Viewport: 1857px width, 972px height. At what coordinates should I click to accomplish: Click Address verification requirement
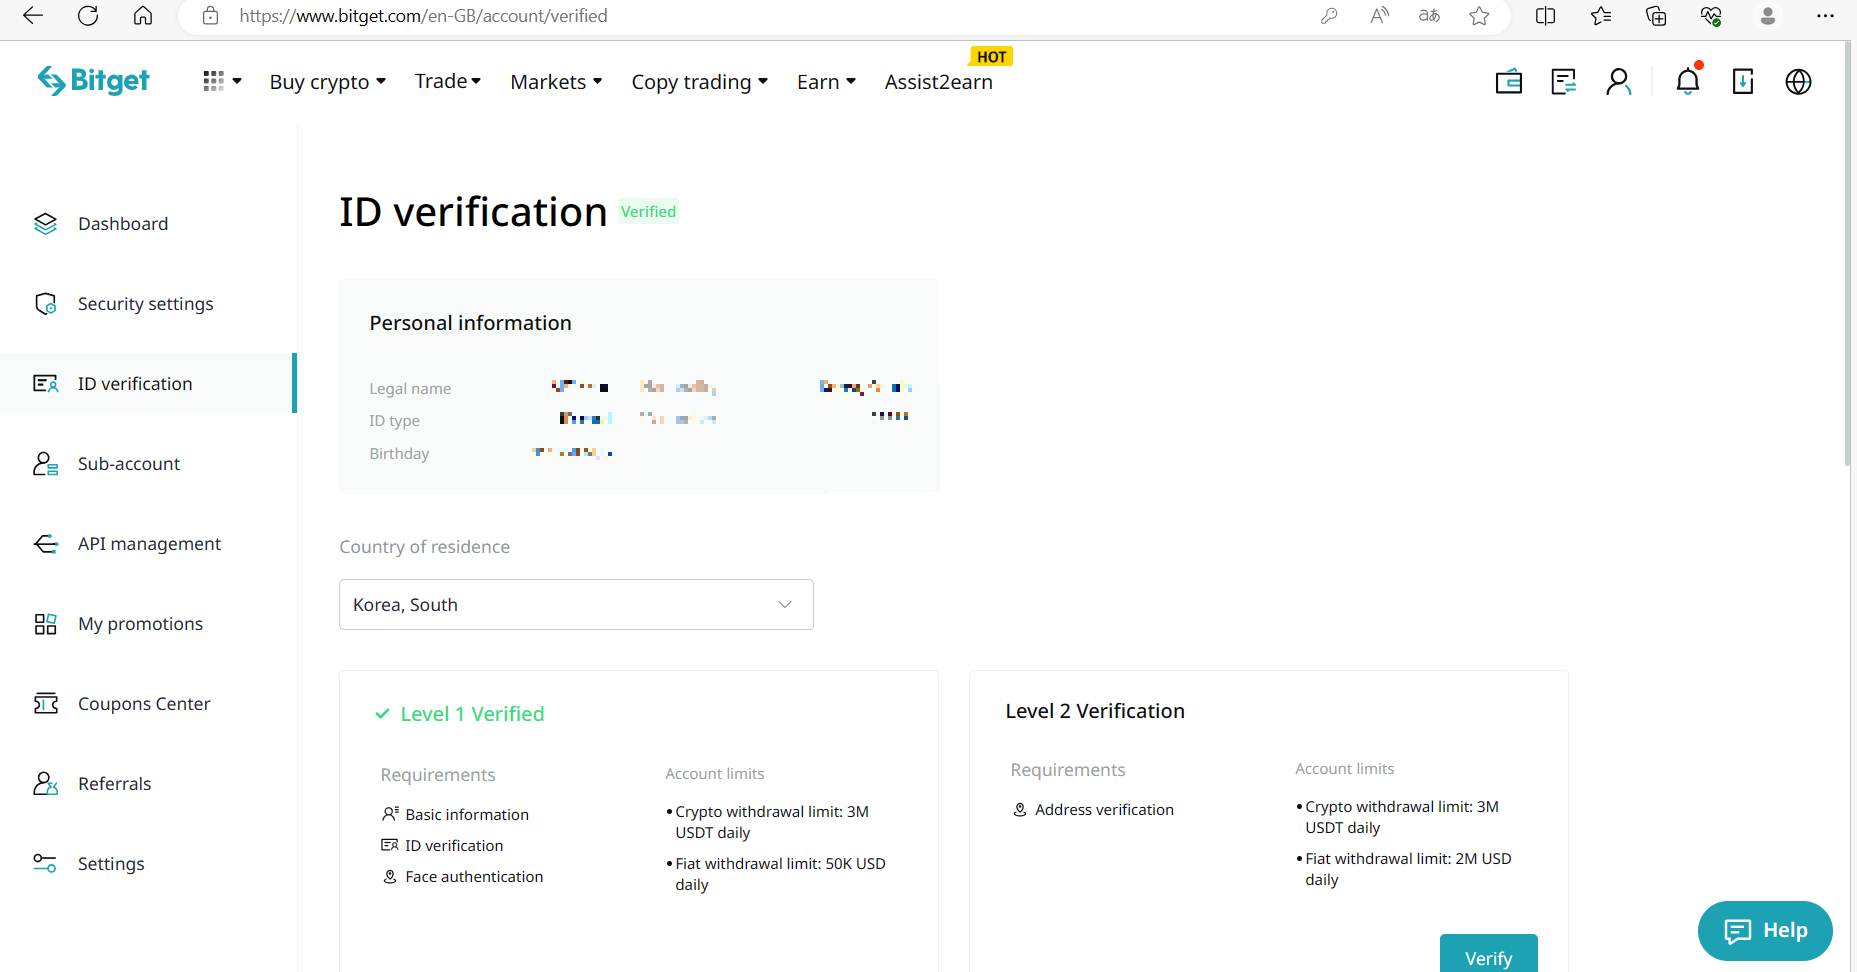point(1104,810)
